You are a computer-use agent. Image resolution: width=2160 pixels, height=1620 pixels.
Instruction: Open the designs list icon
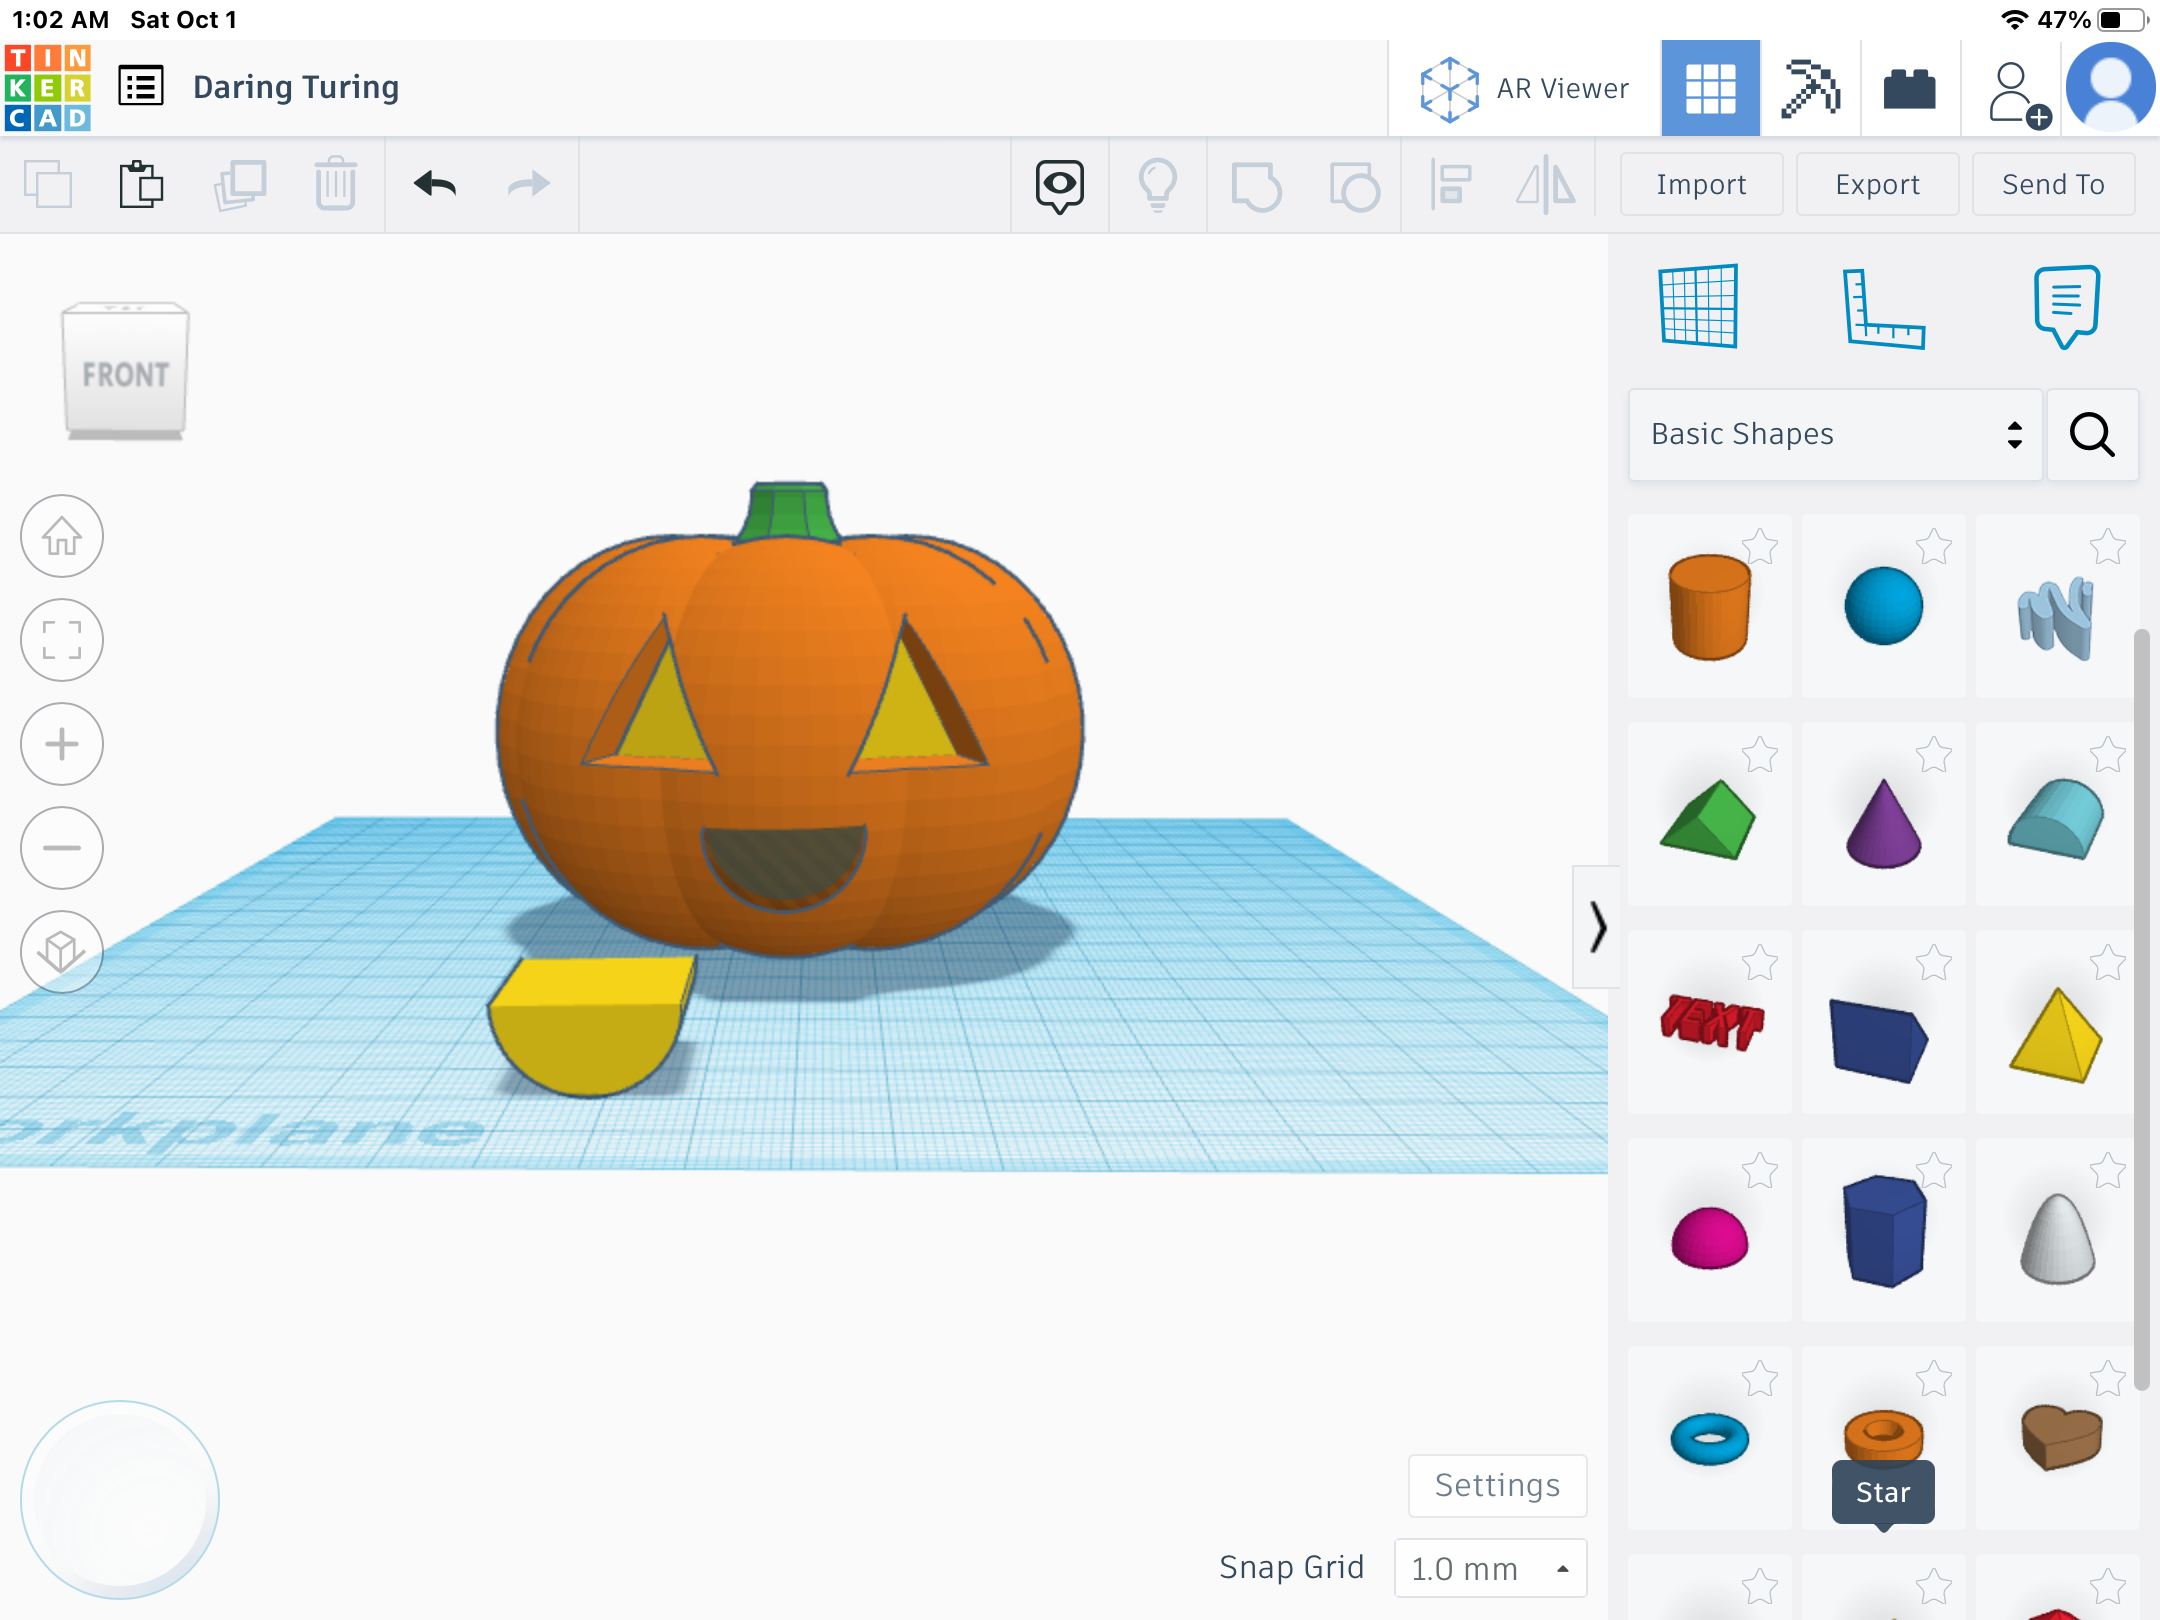coord(141,87)
